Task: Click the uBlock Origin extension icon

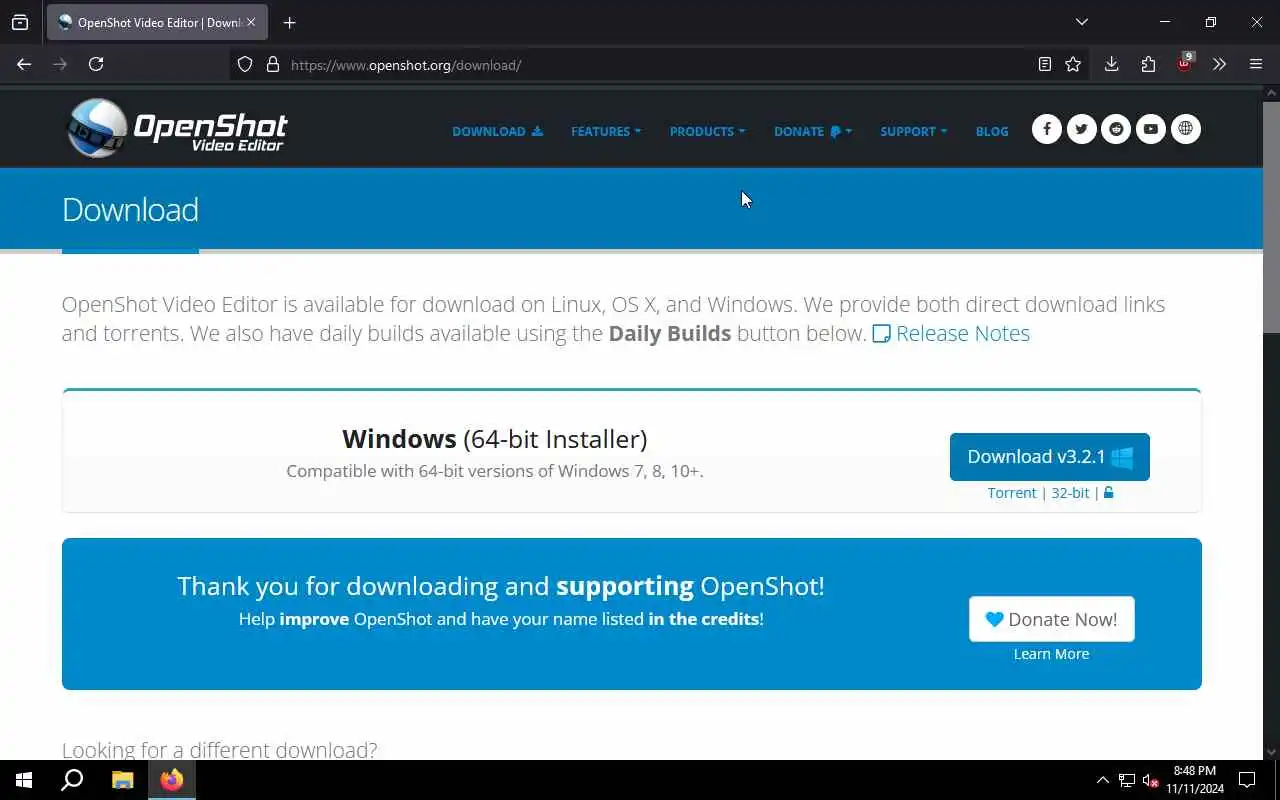Action: (1184, 64)
